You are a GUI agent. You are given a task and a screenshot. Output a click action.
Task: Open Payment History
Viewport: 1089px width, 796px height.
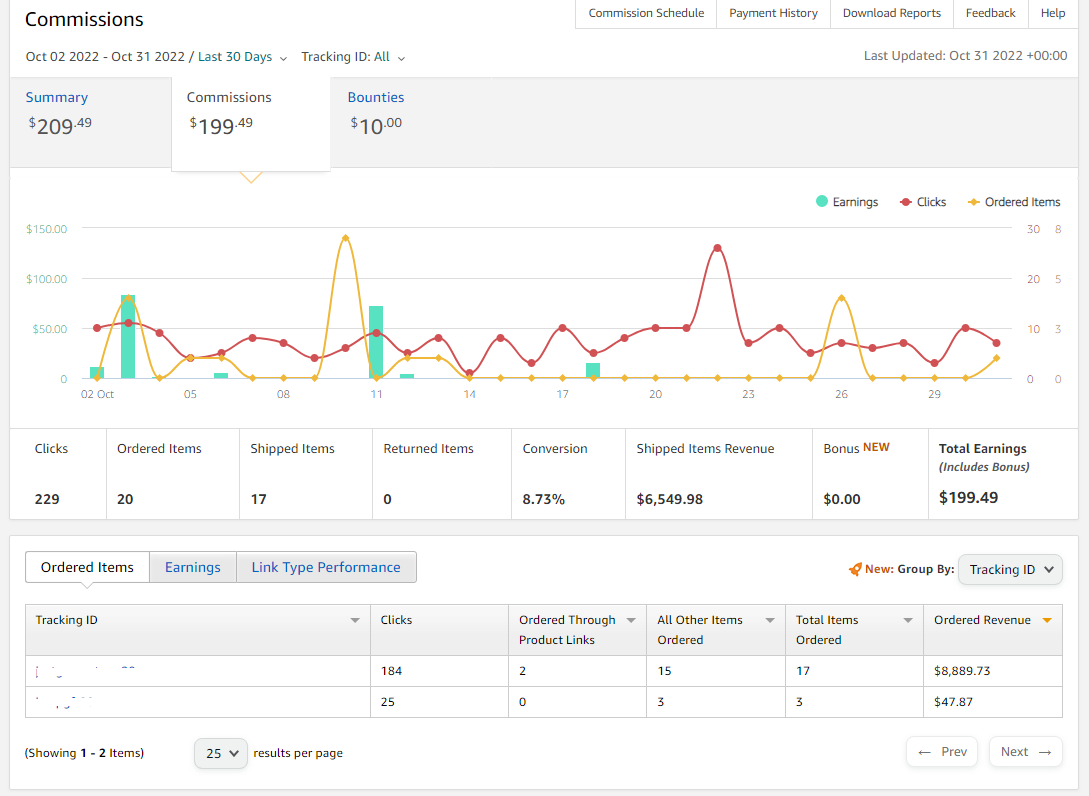pos(773,13)
